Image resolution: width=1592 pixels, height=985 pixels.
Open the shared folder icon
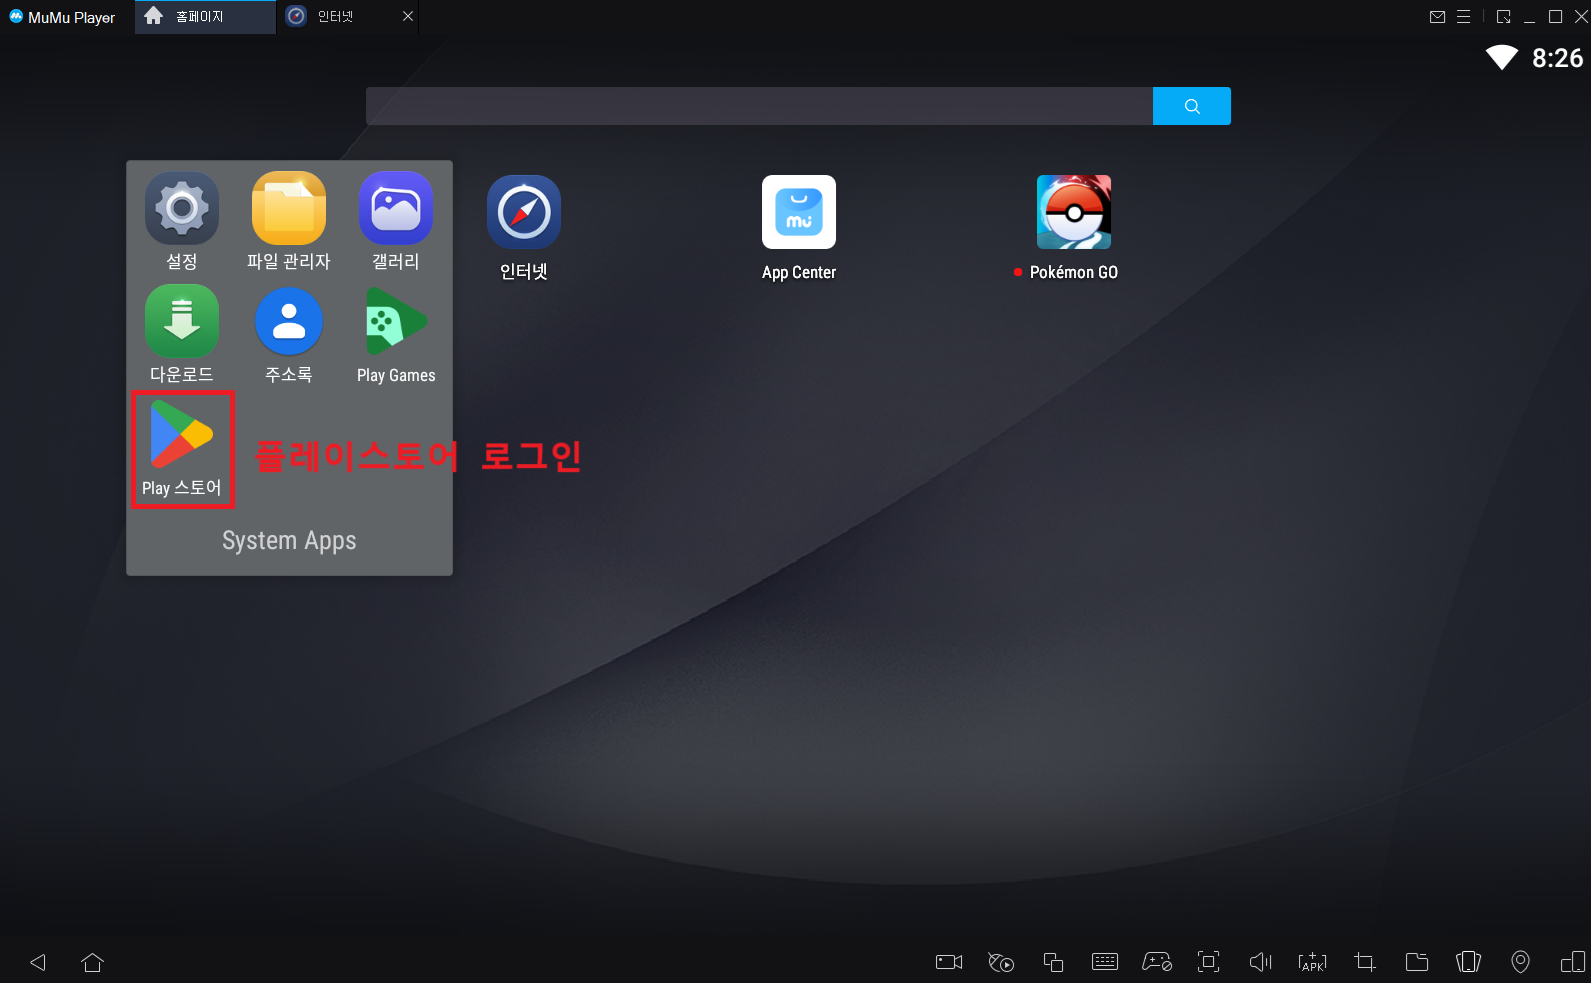click(1417, 962)
